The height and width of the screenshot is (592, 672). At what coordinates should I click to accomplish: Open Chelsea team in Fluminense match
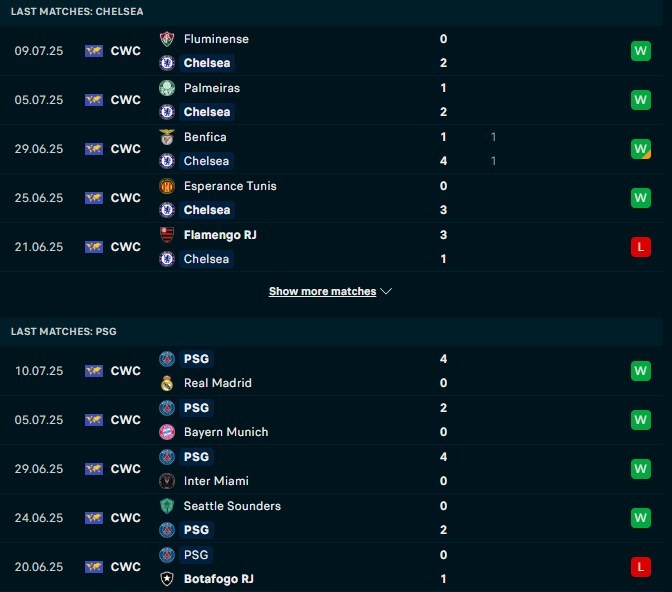(207, 63)
